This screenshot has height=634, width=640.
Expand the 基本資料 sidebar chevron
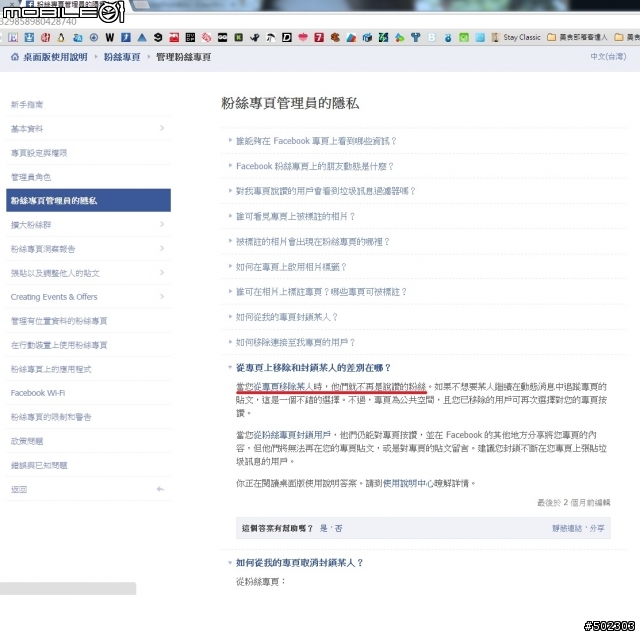pos(162,128)
